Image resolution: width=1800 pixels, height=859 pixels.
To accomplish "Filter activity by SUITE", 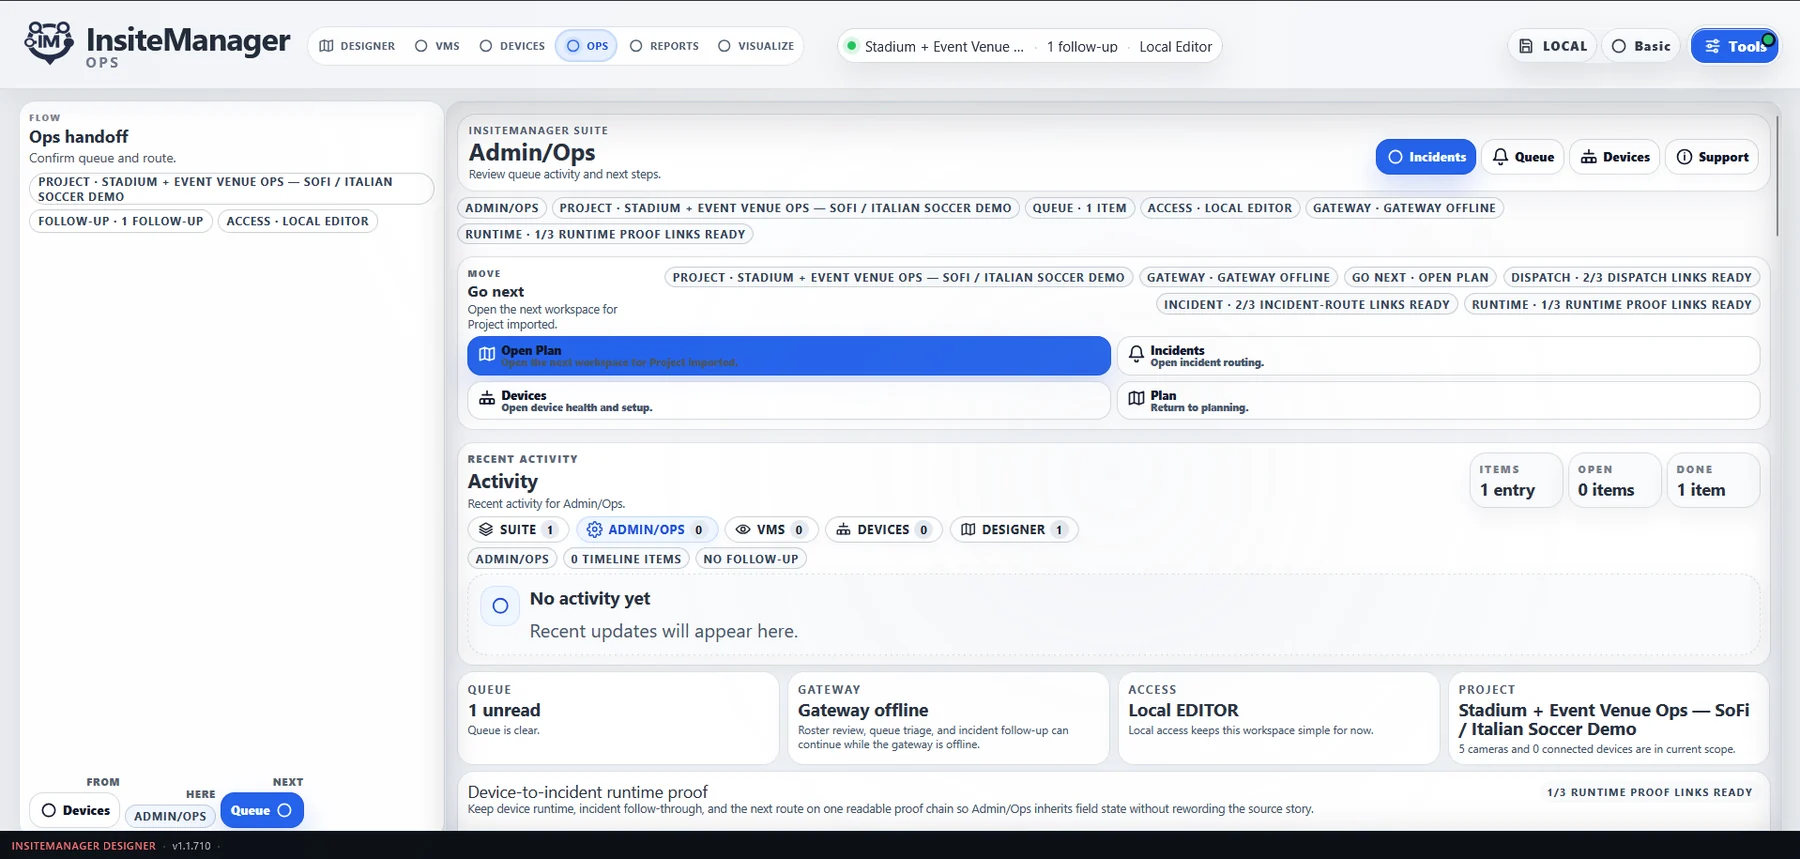I will [518, 530].
